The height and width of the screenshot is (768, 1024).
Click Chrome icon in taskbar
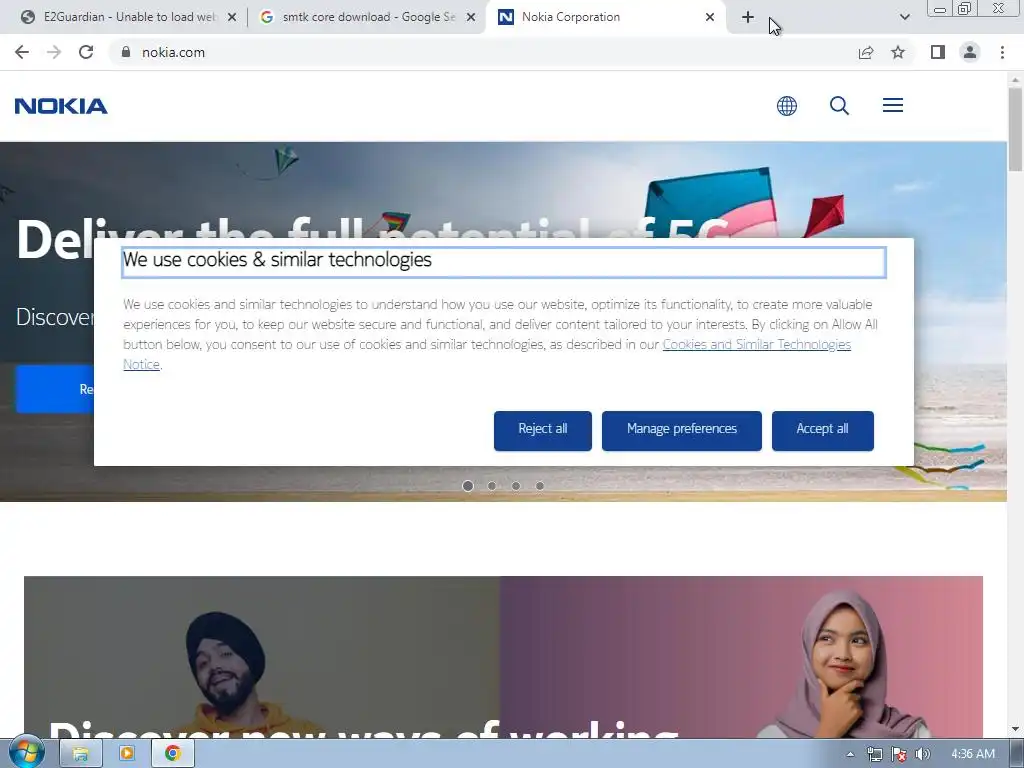[x=172, y=754]
